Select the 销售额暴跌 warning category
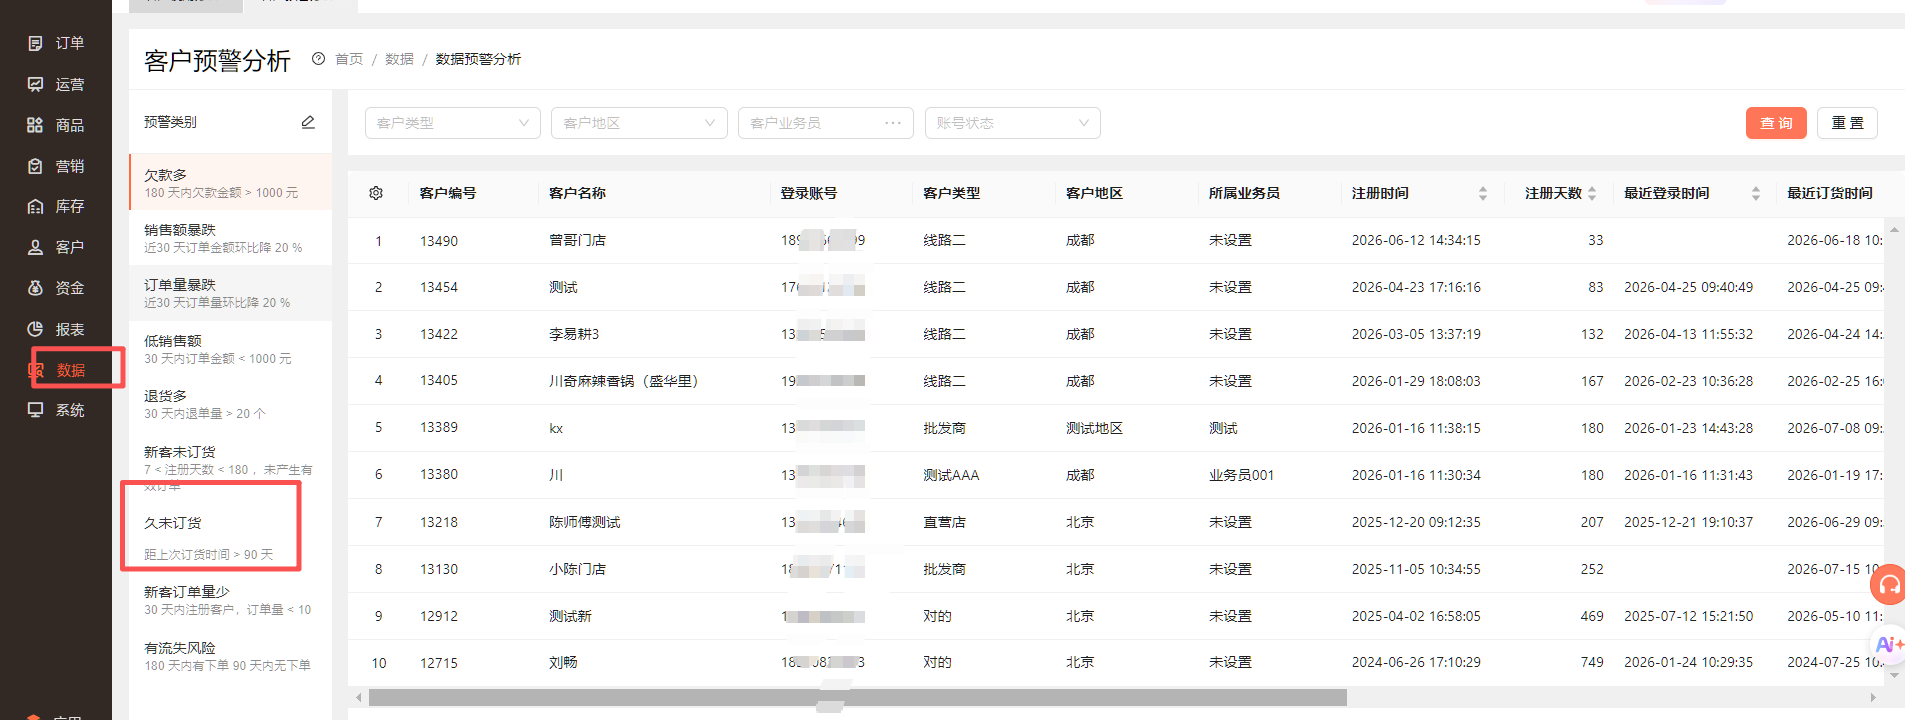Viewport: 1905px width, 720px height. point(231,238)
